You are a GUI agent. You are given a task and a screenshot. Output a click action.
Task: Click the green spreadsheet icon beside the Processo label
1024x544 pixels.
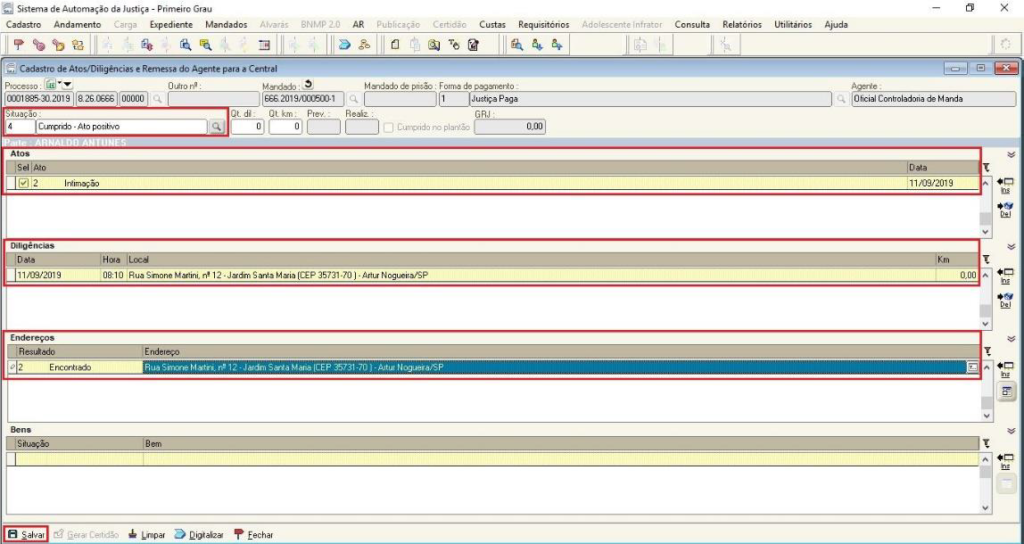(x=50, y=85)
